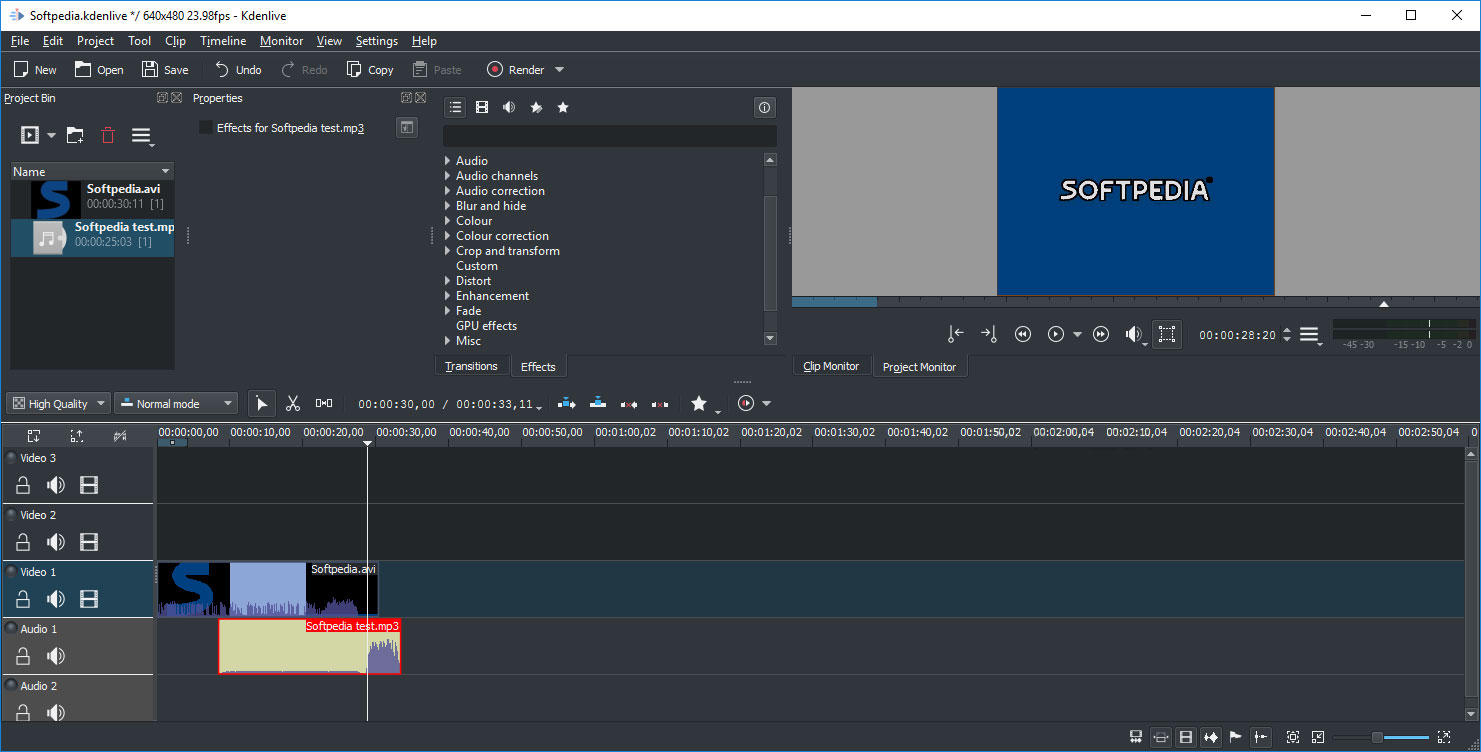Click the spacer tool icon
The width and height of the screenshot is (1481, 752).
pos(324,403)
